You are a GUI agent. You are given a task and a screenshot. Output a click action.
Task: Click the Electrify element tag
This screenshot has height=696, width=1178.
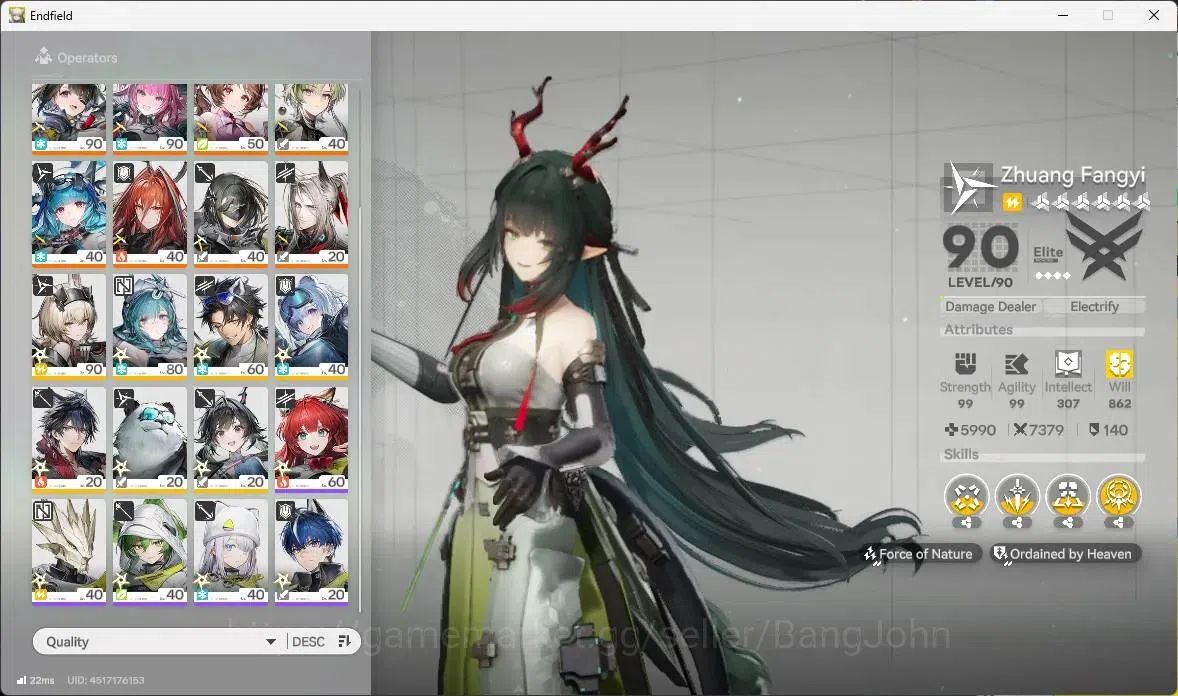(x=1095, y=306)
